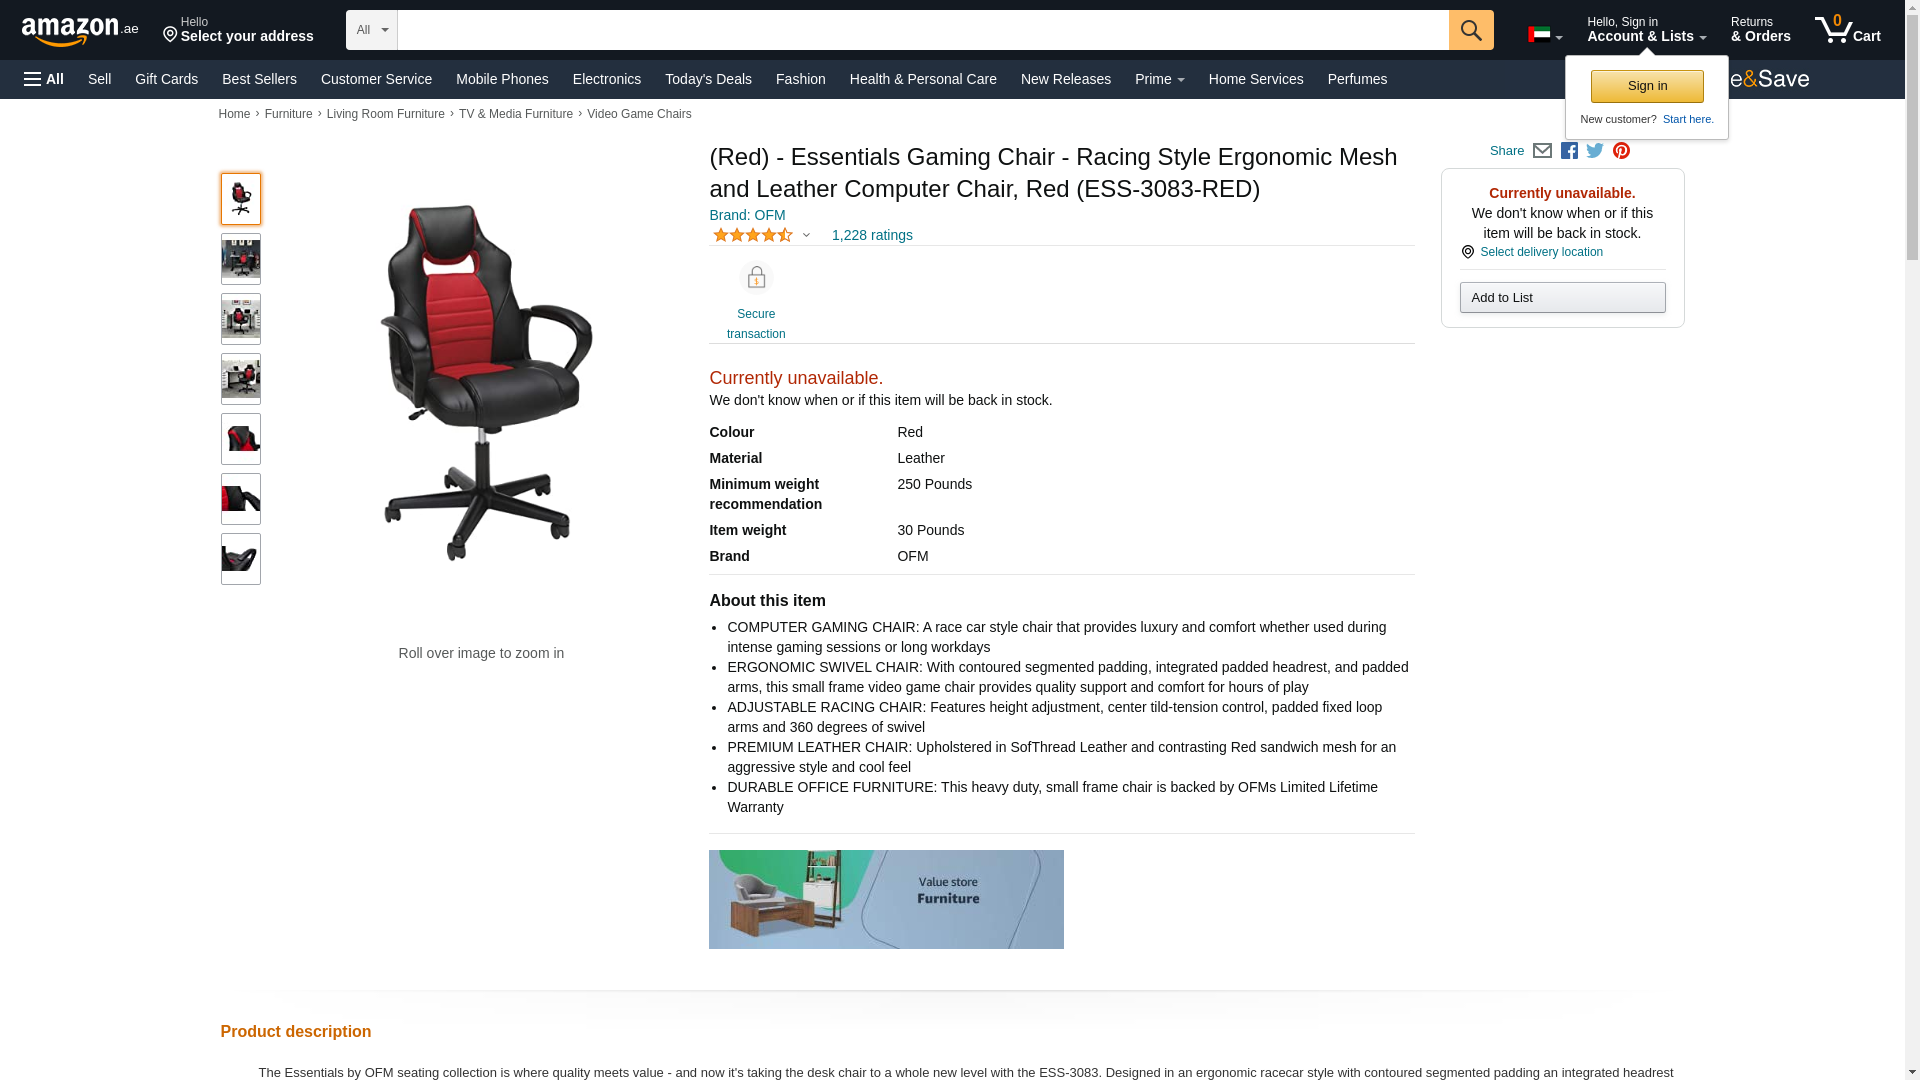
Task: Share on Twitter icon
Action: (1595, 151)
